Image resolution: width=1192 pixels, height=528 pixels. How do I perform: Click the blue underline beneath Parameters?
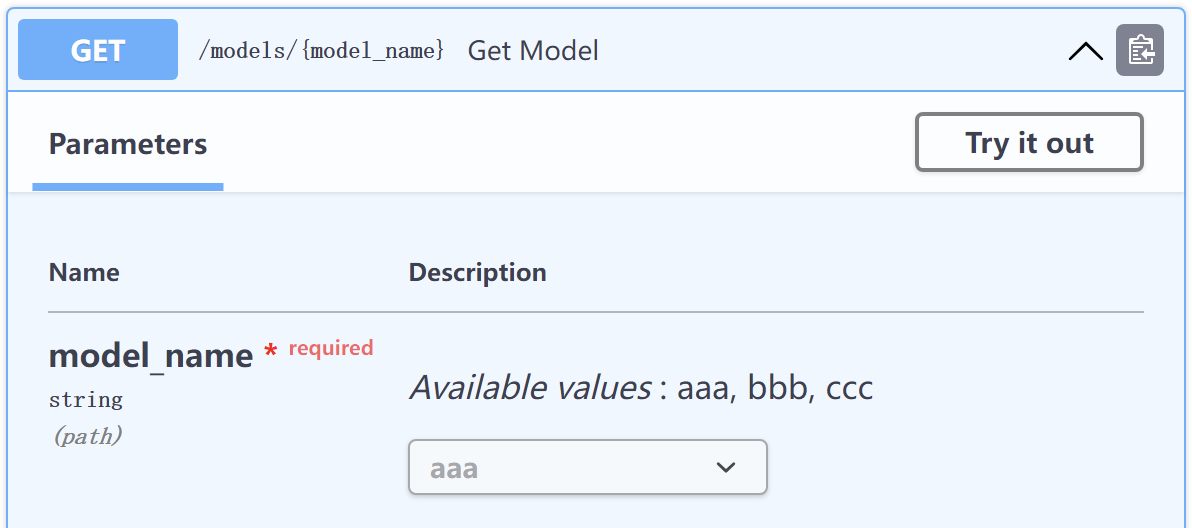pos(128,186)
